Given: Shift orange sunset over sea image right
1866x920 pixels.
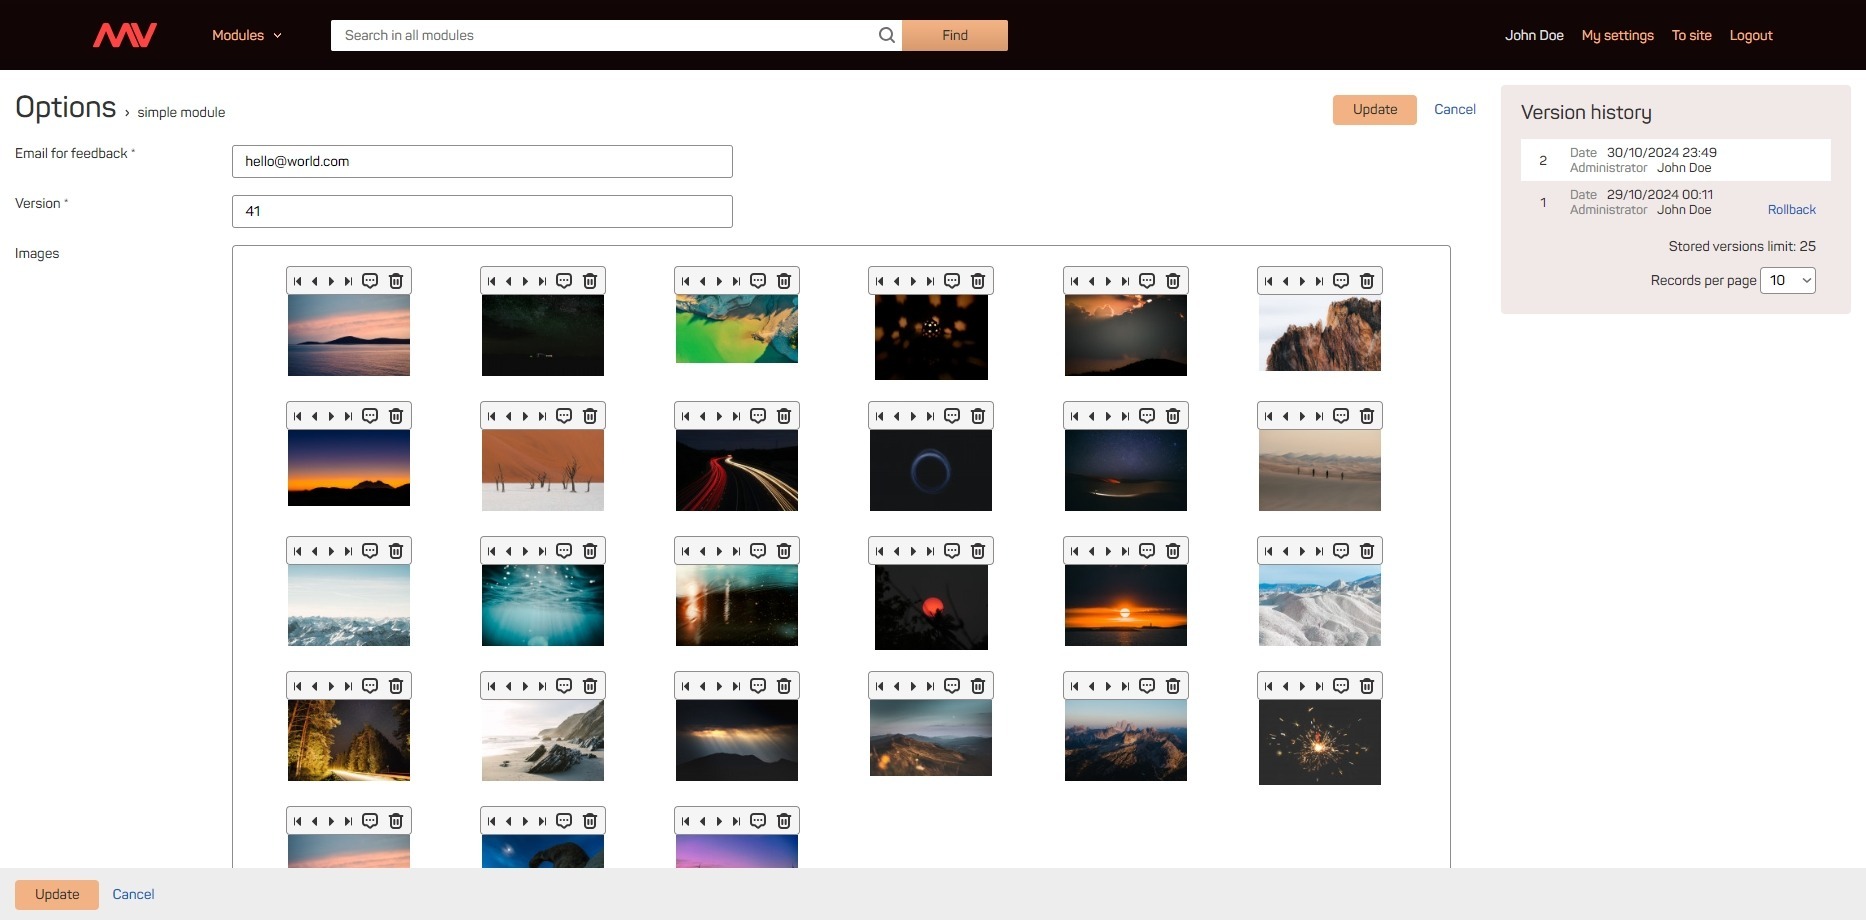Looking at the screenshot, I should click(x=1108, y=551).
